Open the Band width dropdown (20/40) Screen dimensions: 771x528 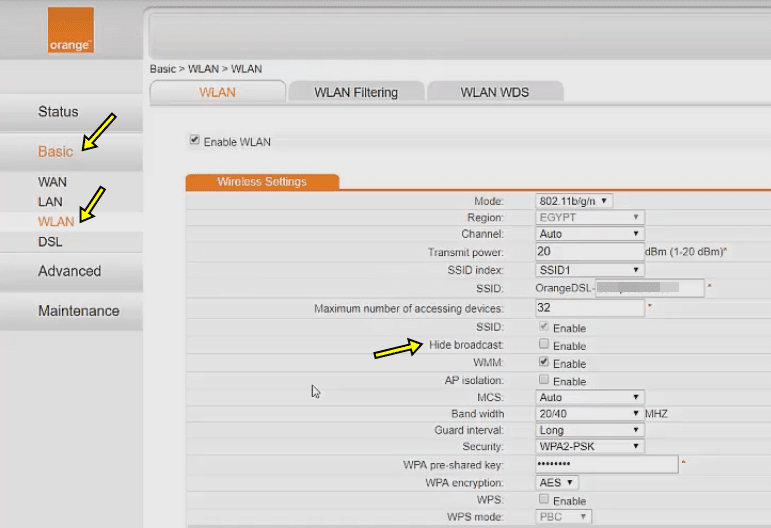click(x=590, y=413)
